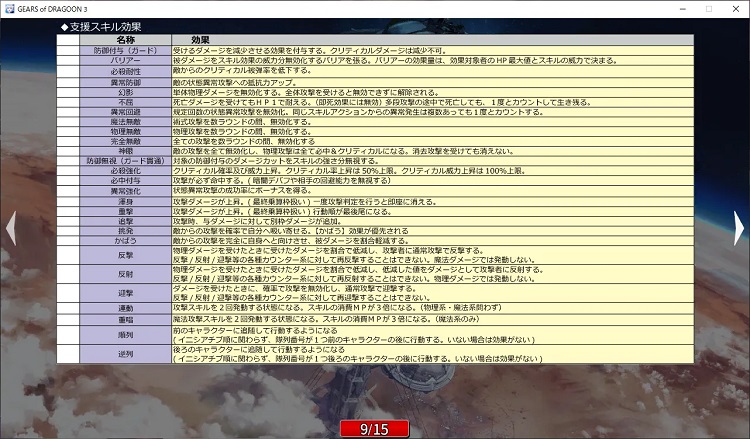This screenshot has height=439, width=750.
Task: Click the 順列 description 前のキャラクターに追随
Action: pos(255,331)
